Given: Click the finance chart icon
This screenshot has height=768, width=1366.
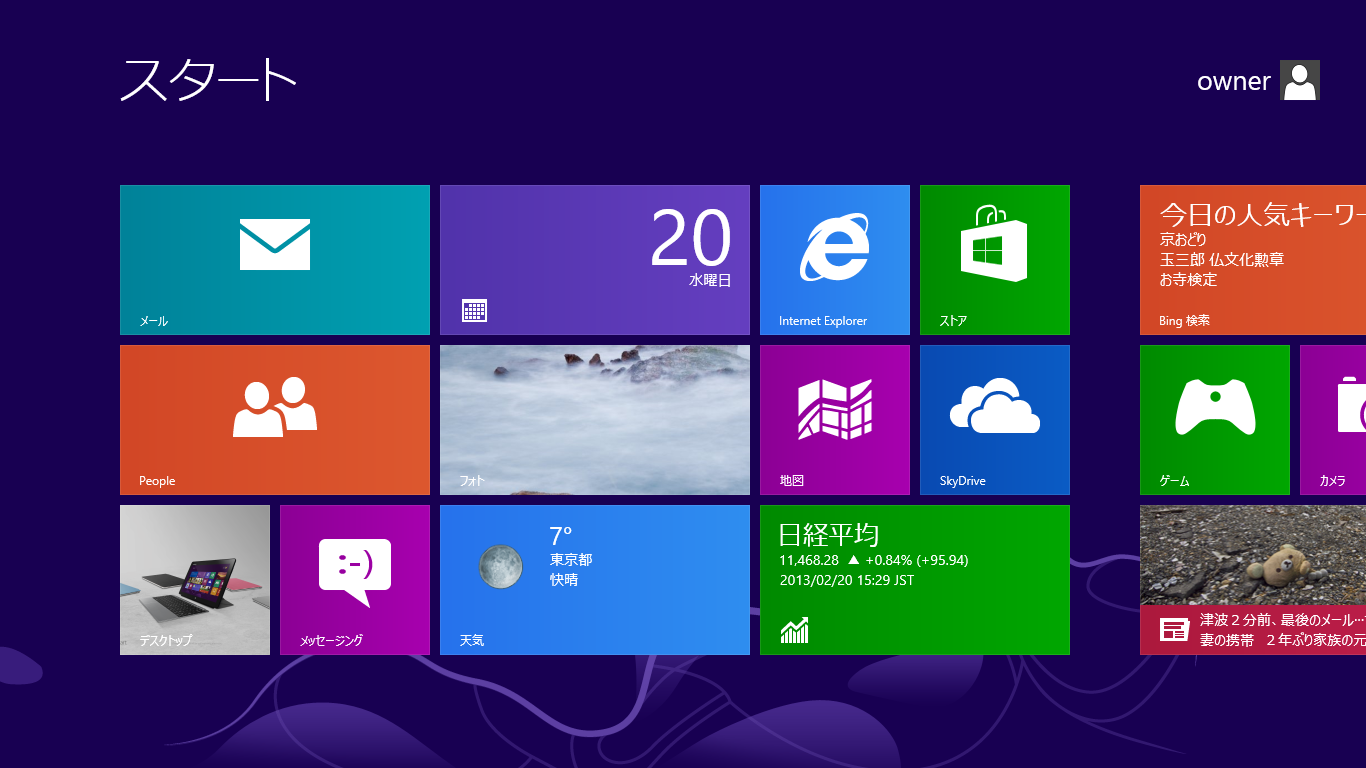Looking at the screenshot, I should 794,630.
